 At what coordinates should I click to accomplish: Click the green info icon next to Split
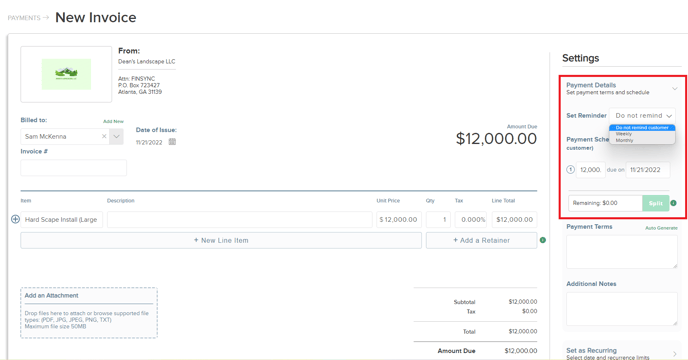click(674, 203)
